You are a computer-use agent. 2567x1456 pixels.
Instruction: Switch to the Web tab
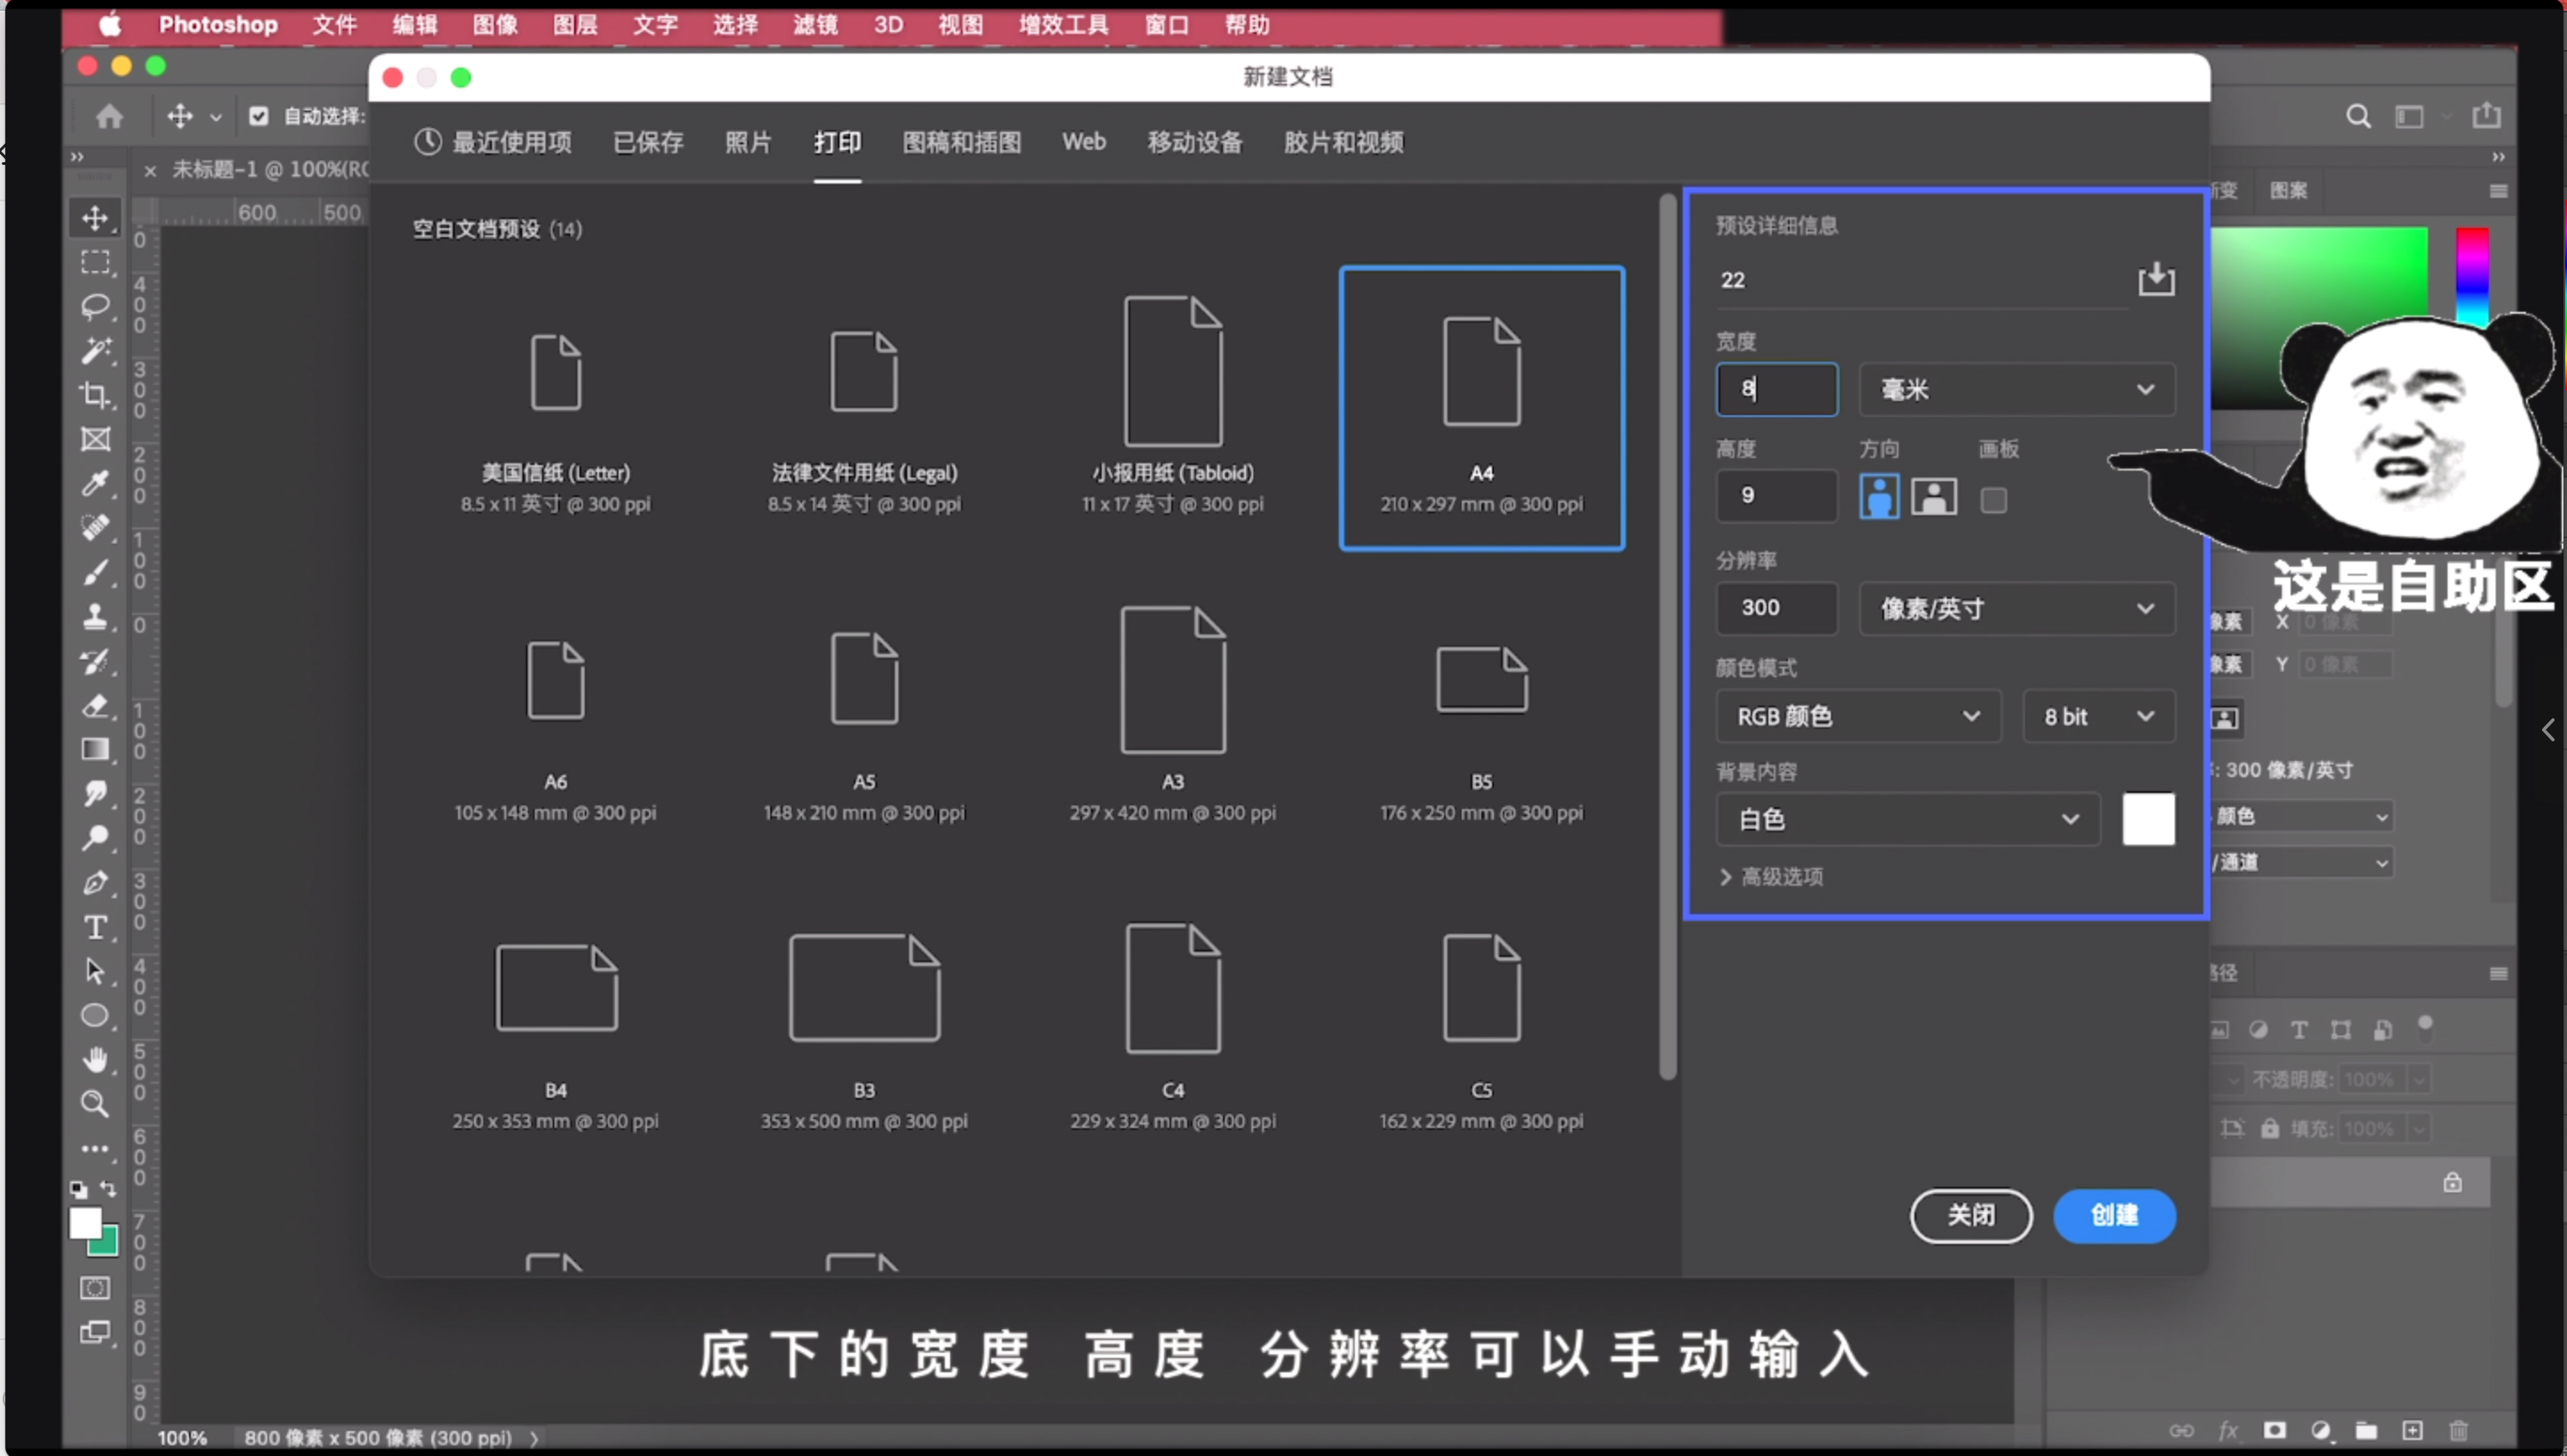[1083, 141]
